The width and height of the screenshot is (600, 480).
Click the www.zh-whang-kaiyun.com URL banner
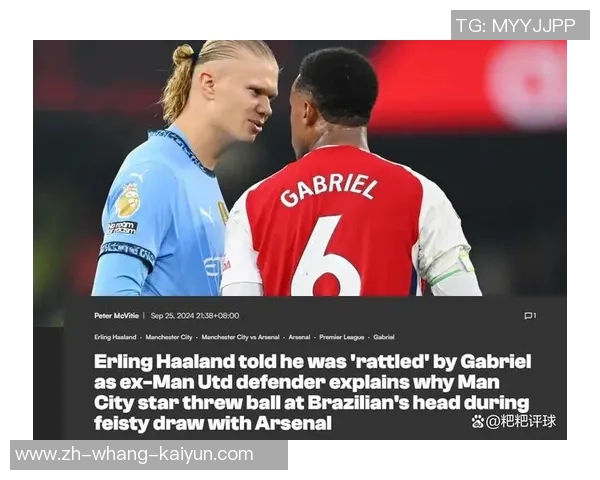[149, 455]
